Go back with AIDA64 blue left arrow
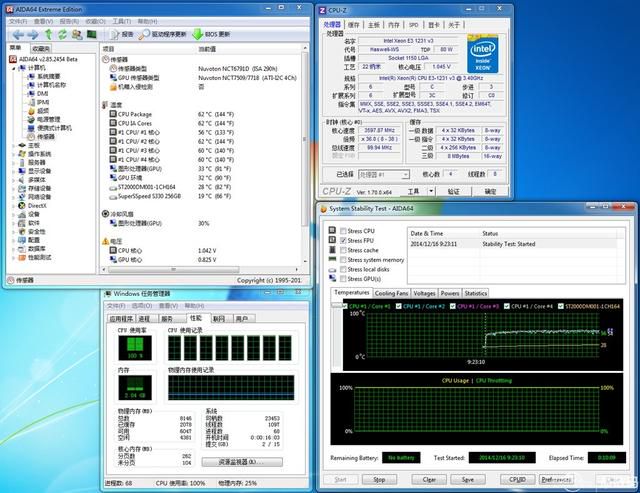Screen dimensions: 640x493 tap(18, 34)
